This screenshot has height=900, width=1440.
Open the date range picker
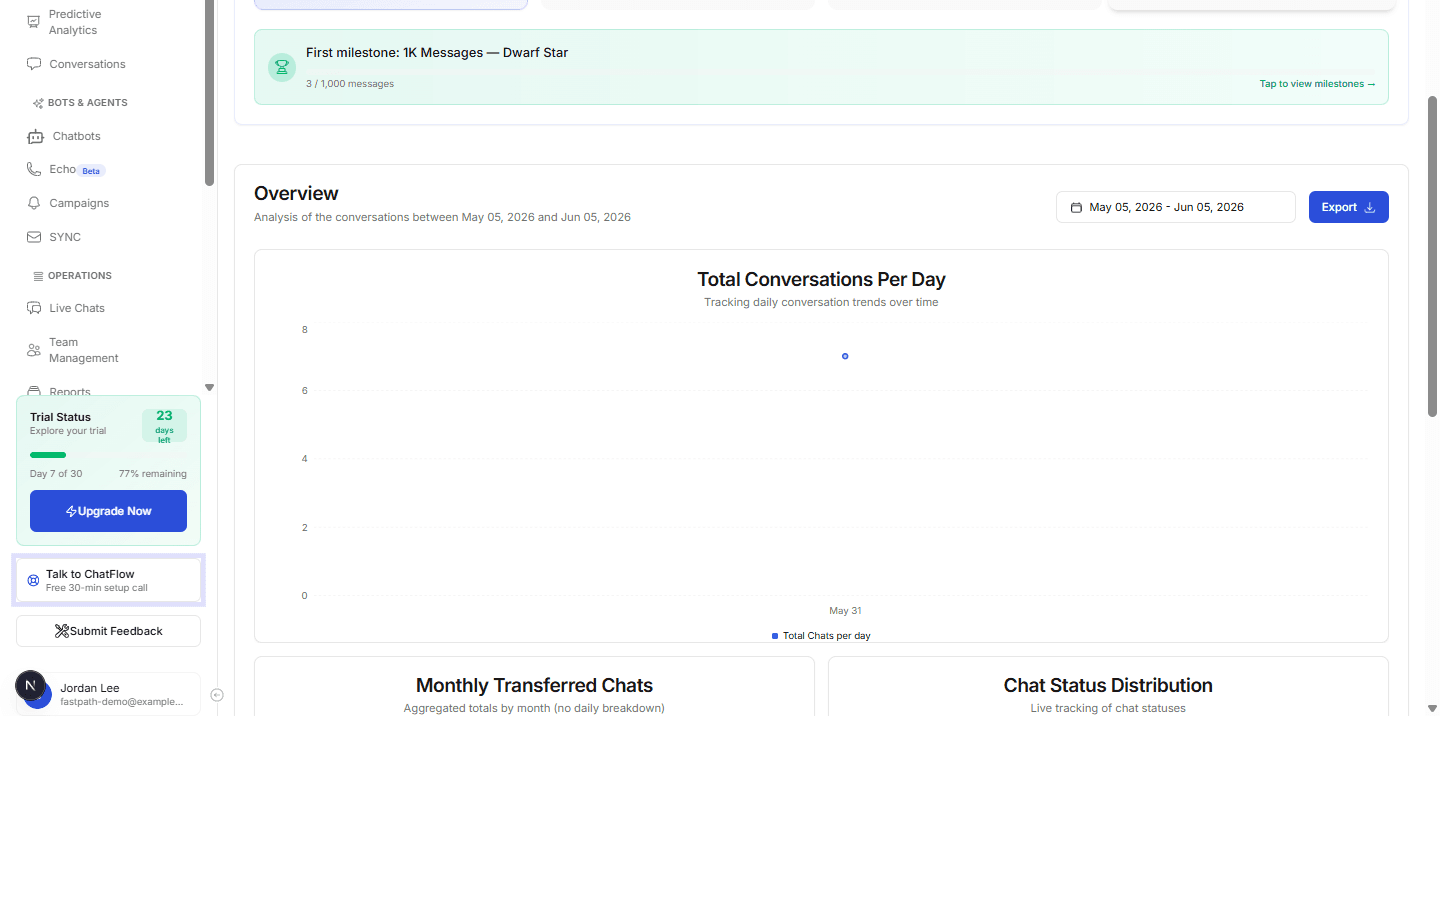(x=1176, y=207)
